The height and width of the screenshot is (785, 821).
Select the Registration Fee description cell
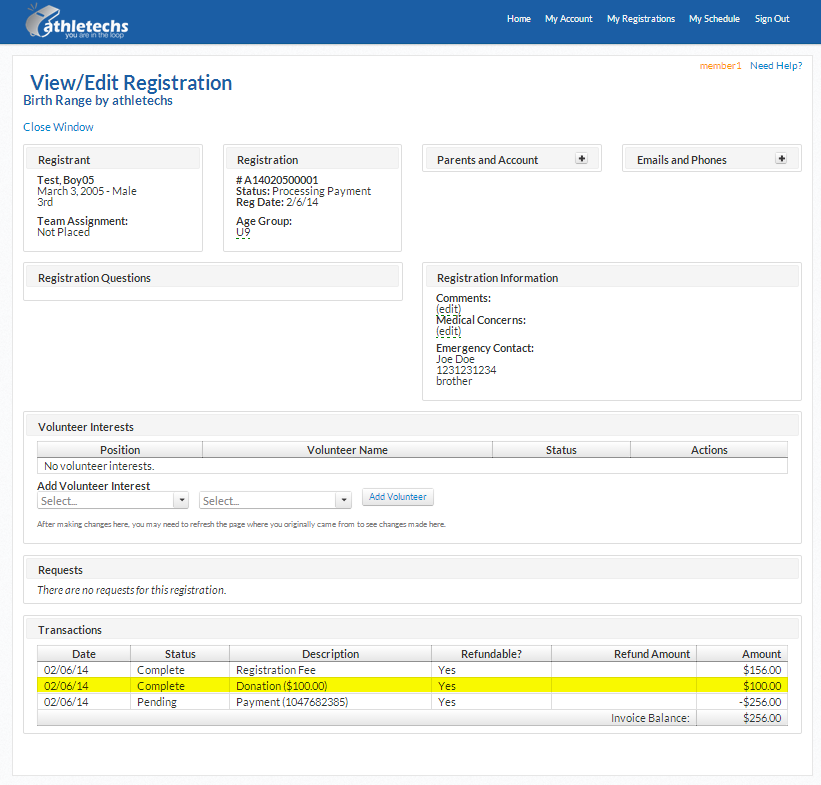[x=330, y=670]
